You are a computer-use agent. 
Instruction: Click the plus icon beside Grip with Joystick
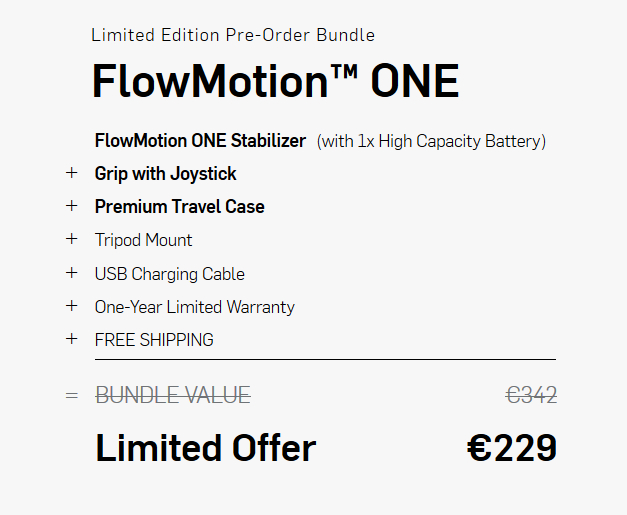[71, 173]
